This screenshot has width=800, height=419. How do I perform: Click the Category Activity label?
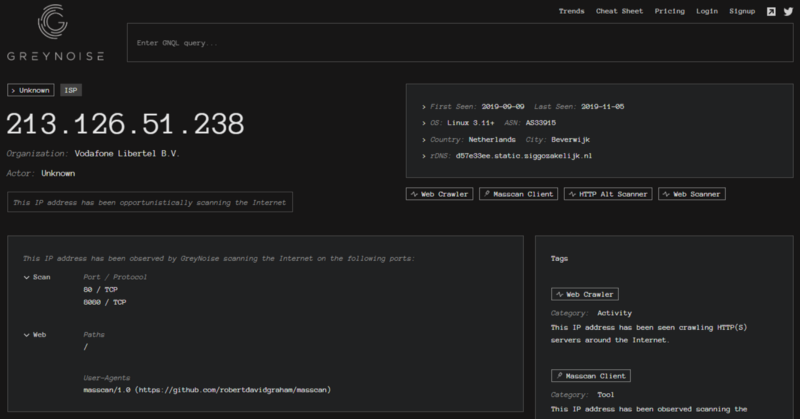point(591,313)
